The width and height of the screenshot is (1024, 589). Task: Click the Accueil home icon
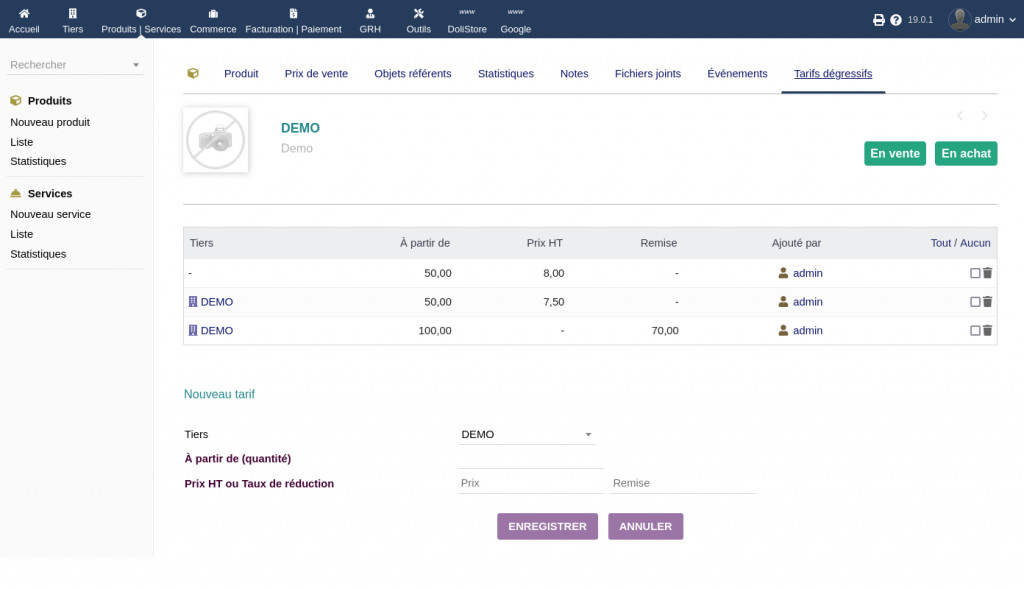pyautogui.click(x=24, y=14)
